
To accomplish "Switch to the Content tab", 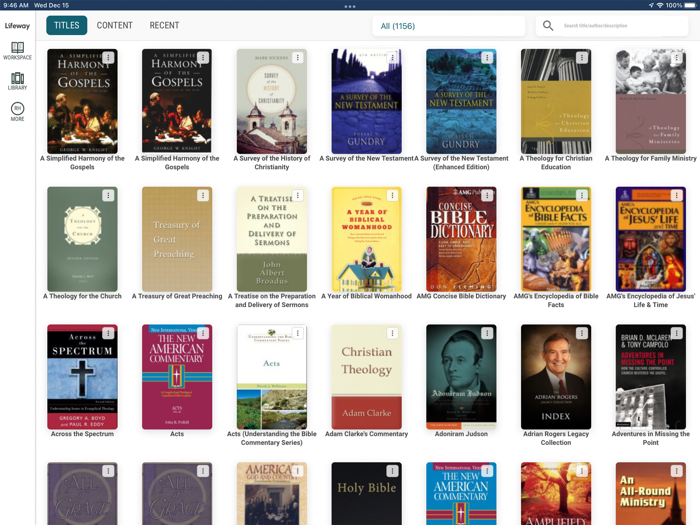I will pyautogui.click(x=115, y=25).
